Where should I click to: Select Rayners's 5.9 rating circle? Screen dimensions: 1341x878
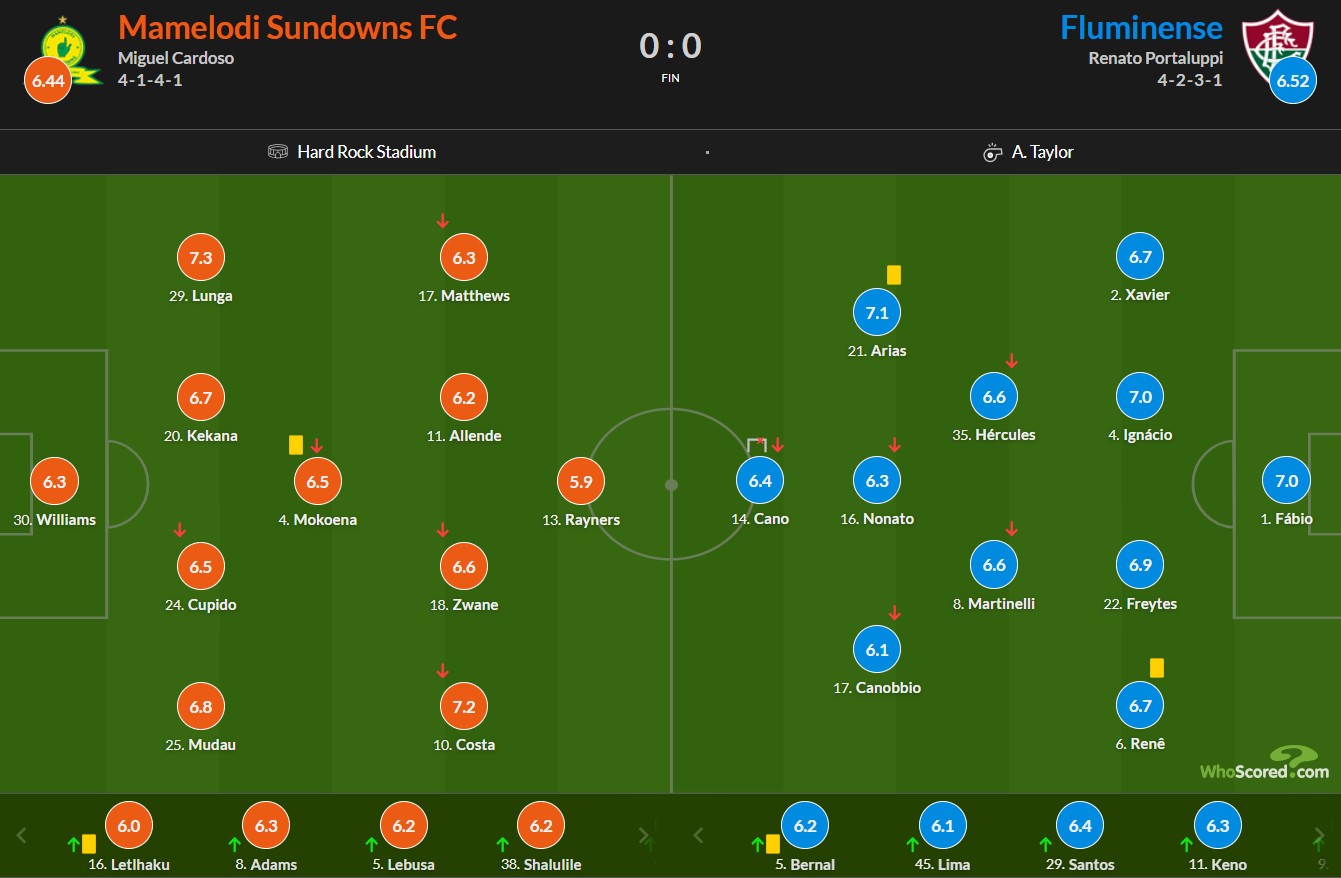[x=581, y=482]
